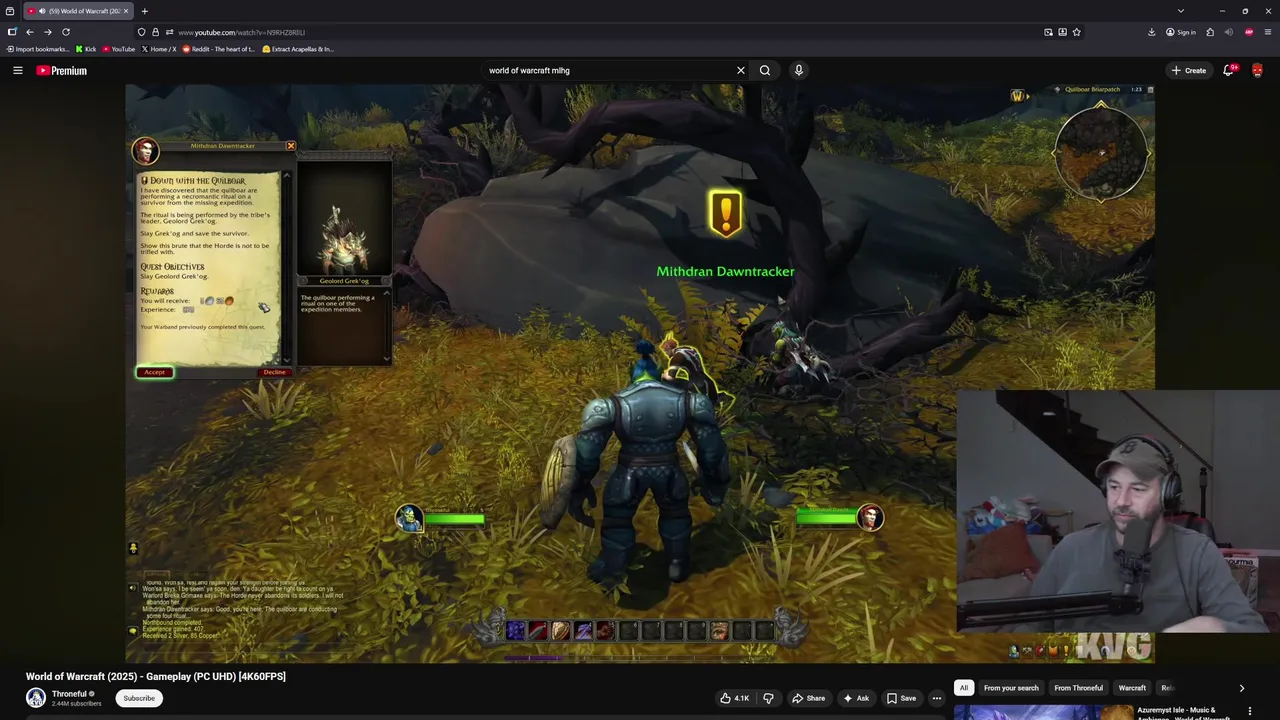
Task: Select the Warcraft chip
Action: point(1132,688)
